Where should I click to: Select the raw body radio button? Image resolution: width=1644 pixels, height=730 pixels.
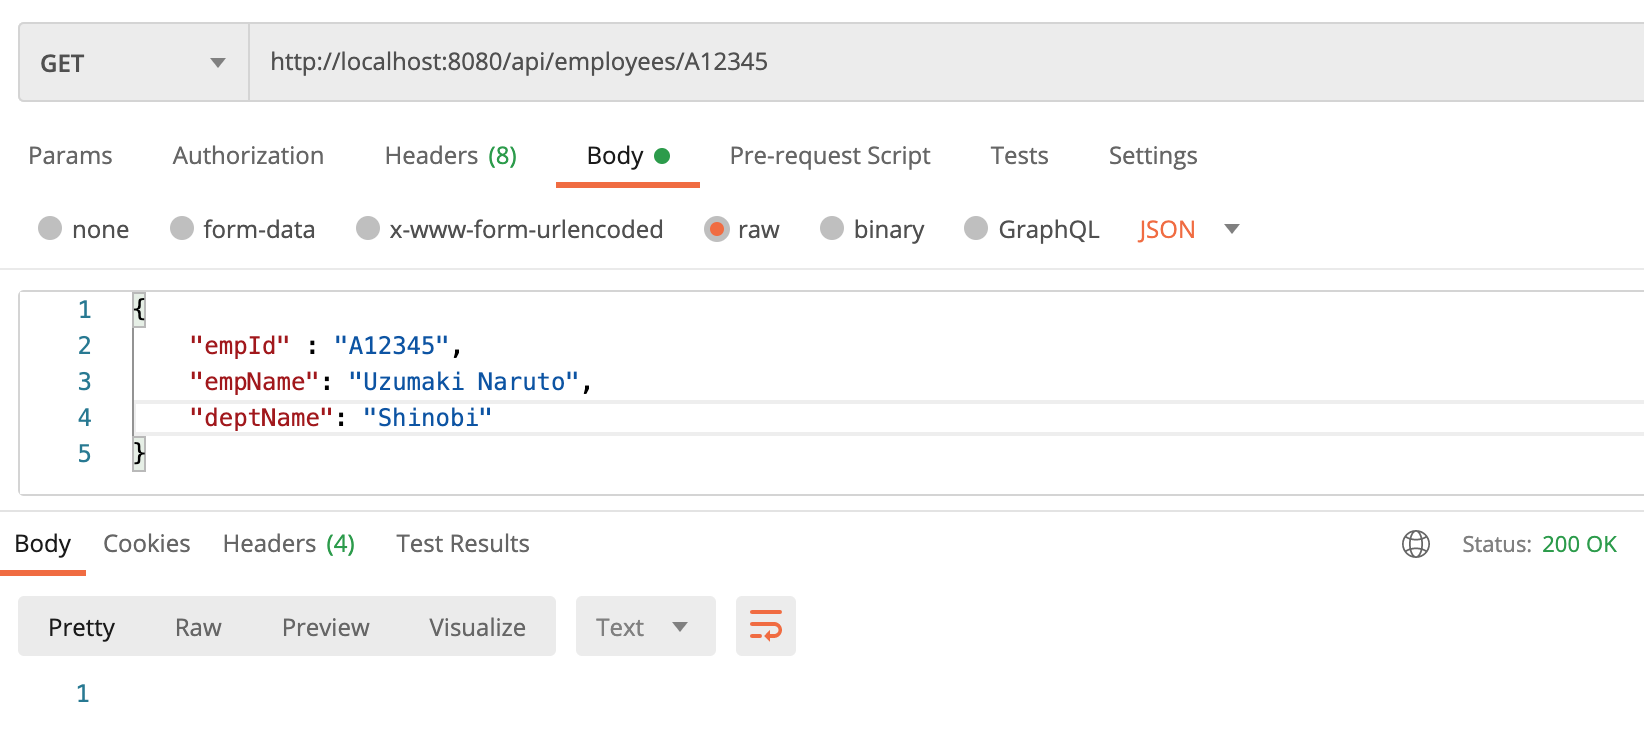pos(717,229)
